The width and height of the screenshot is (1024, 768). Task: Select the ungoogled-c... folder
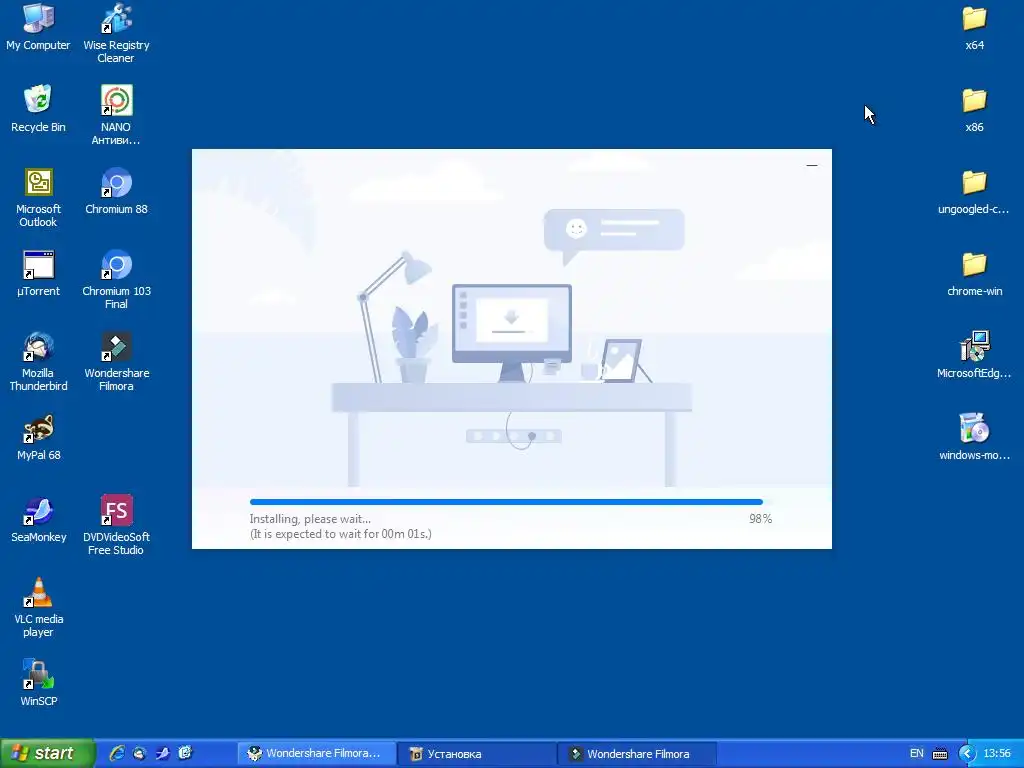pos(974,191)
